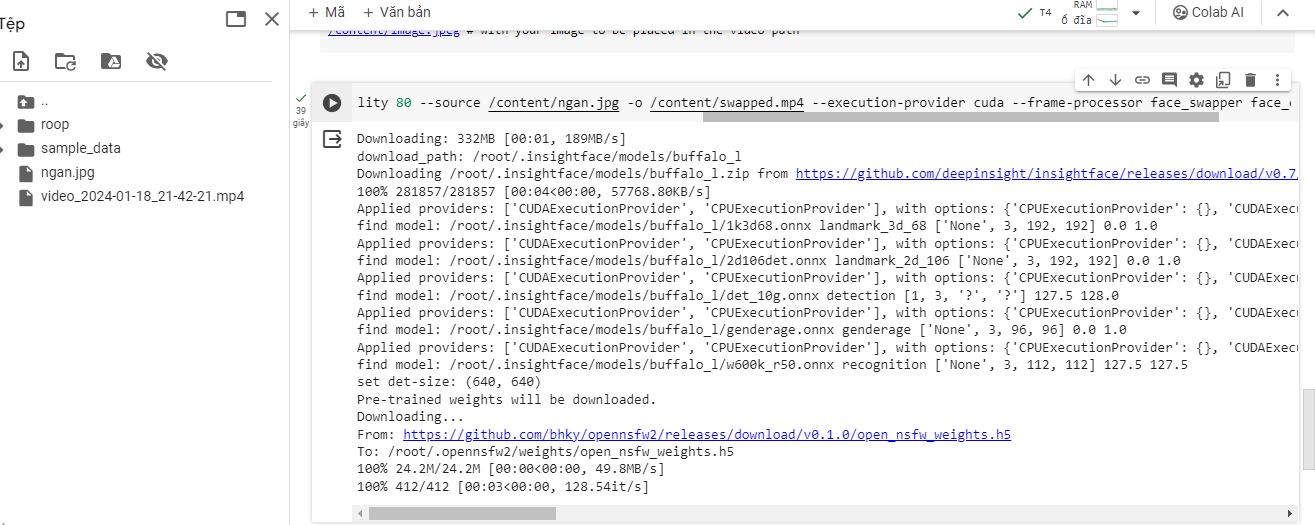Image resolution: width=1315 pixels, height=525 pixels.
Task: Move the cell up with arrow icon
Action: pos(1089,80)
